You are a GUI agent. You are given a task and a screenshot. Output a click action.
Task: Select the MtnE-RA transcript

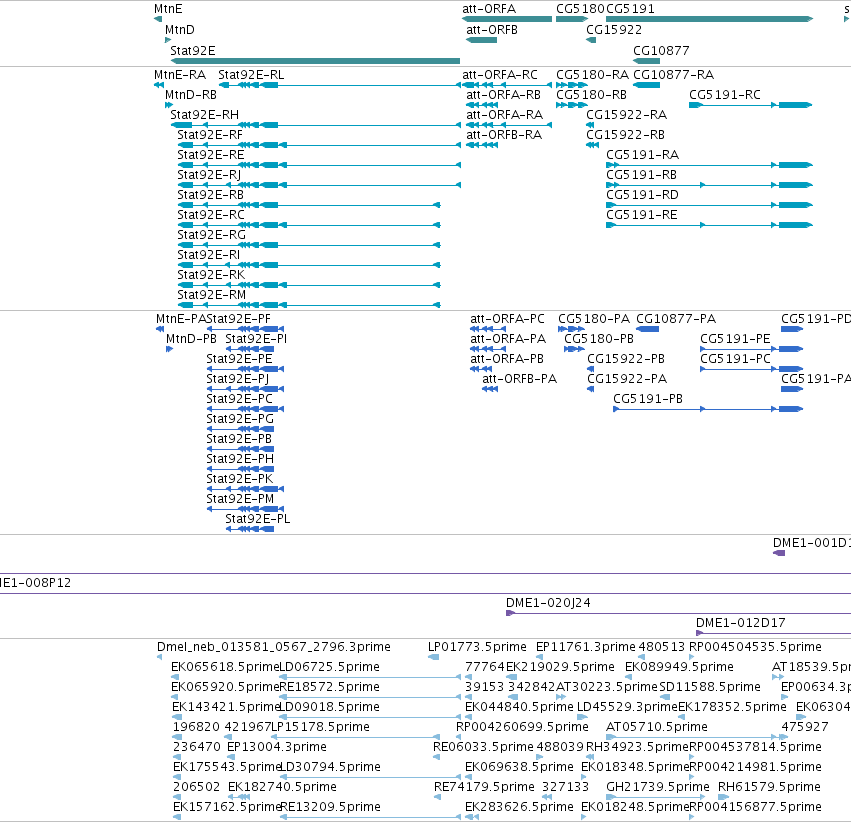click(159, 85)
